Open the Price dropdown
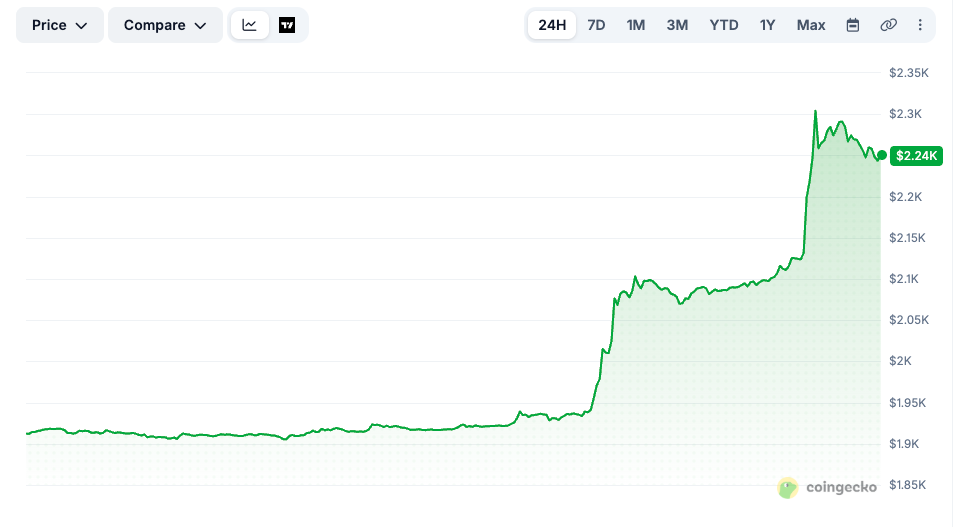The image size is (956, 527). [60, 25]
